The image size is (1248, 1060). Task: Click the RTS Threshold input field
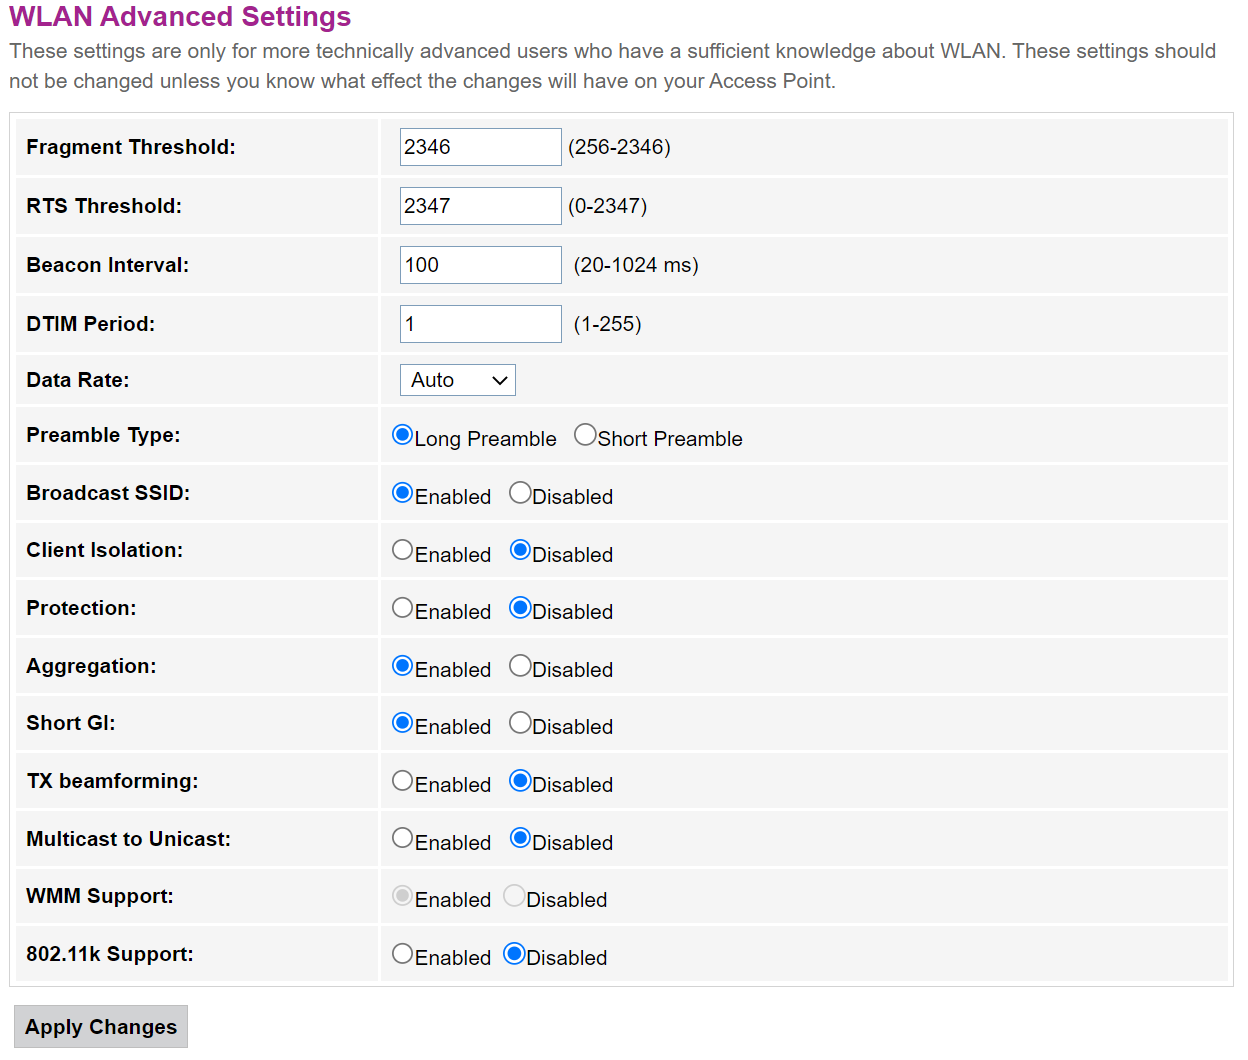[480, 206]
